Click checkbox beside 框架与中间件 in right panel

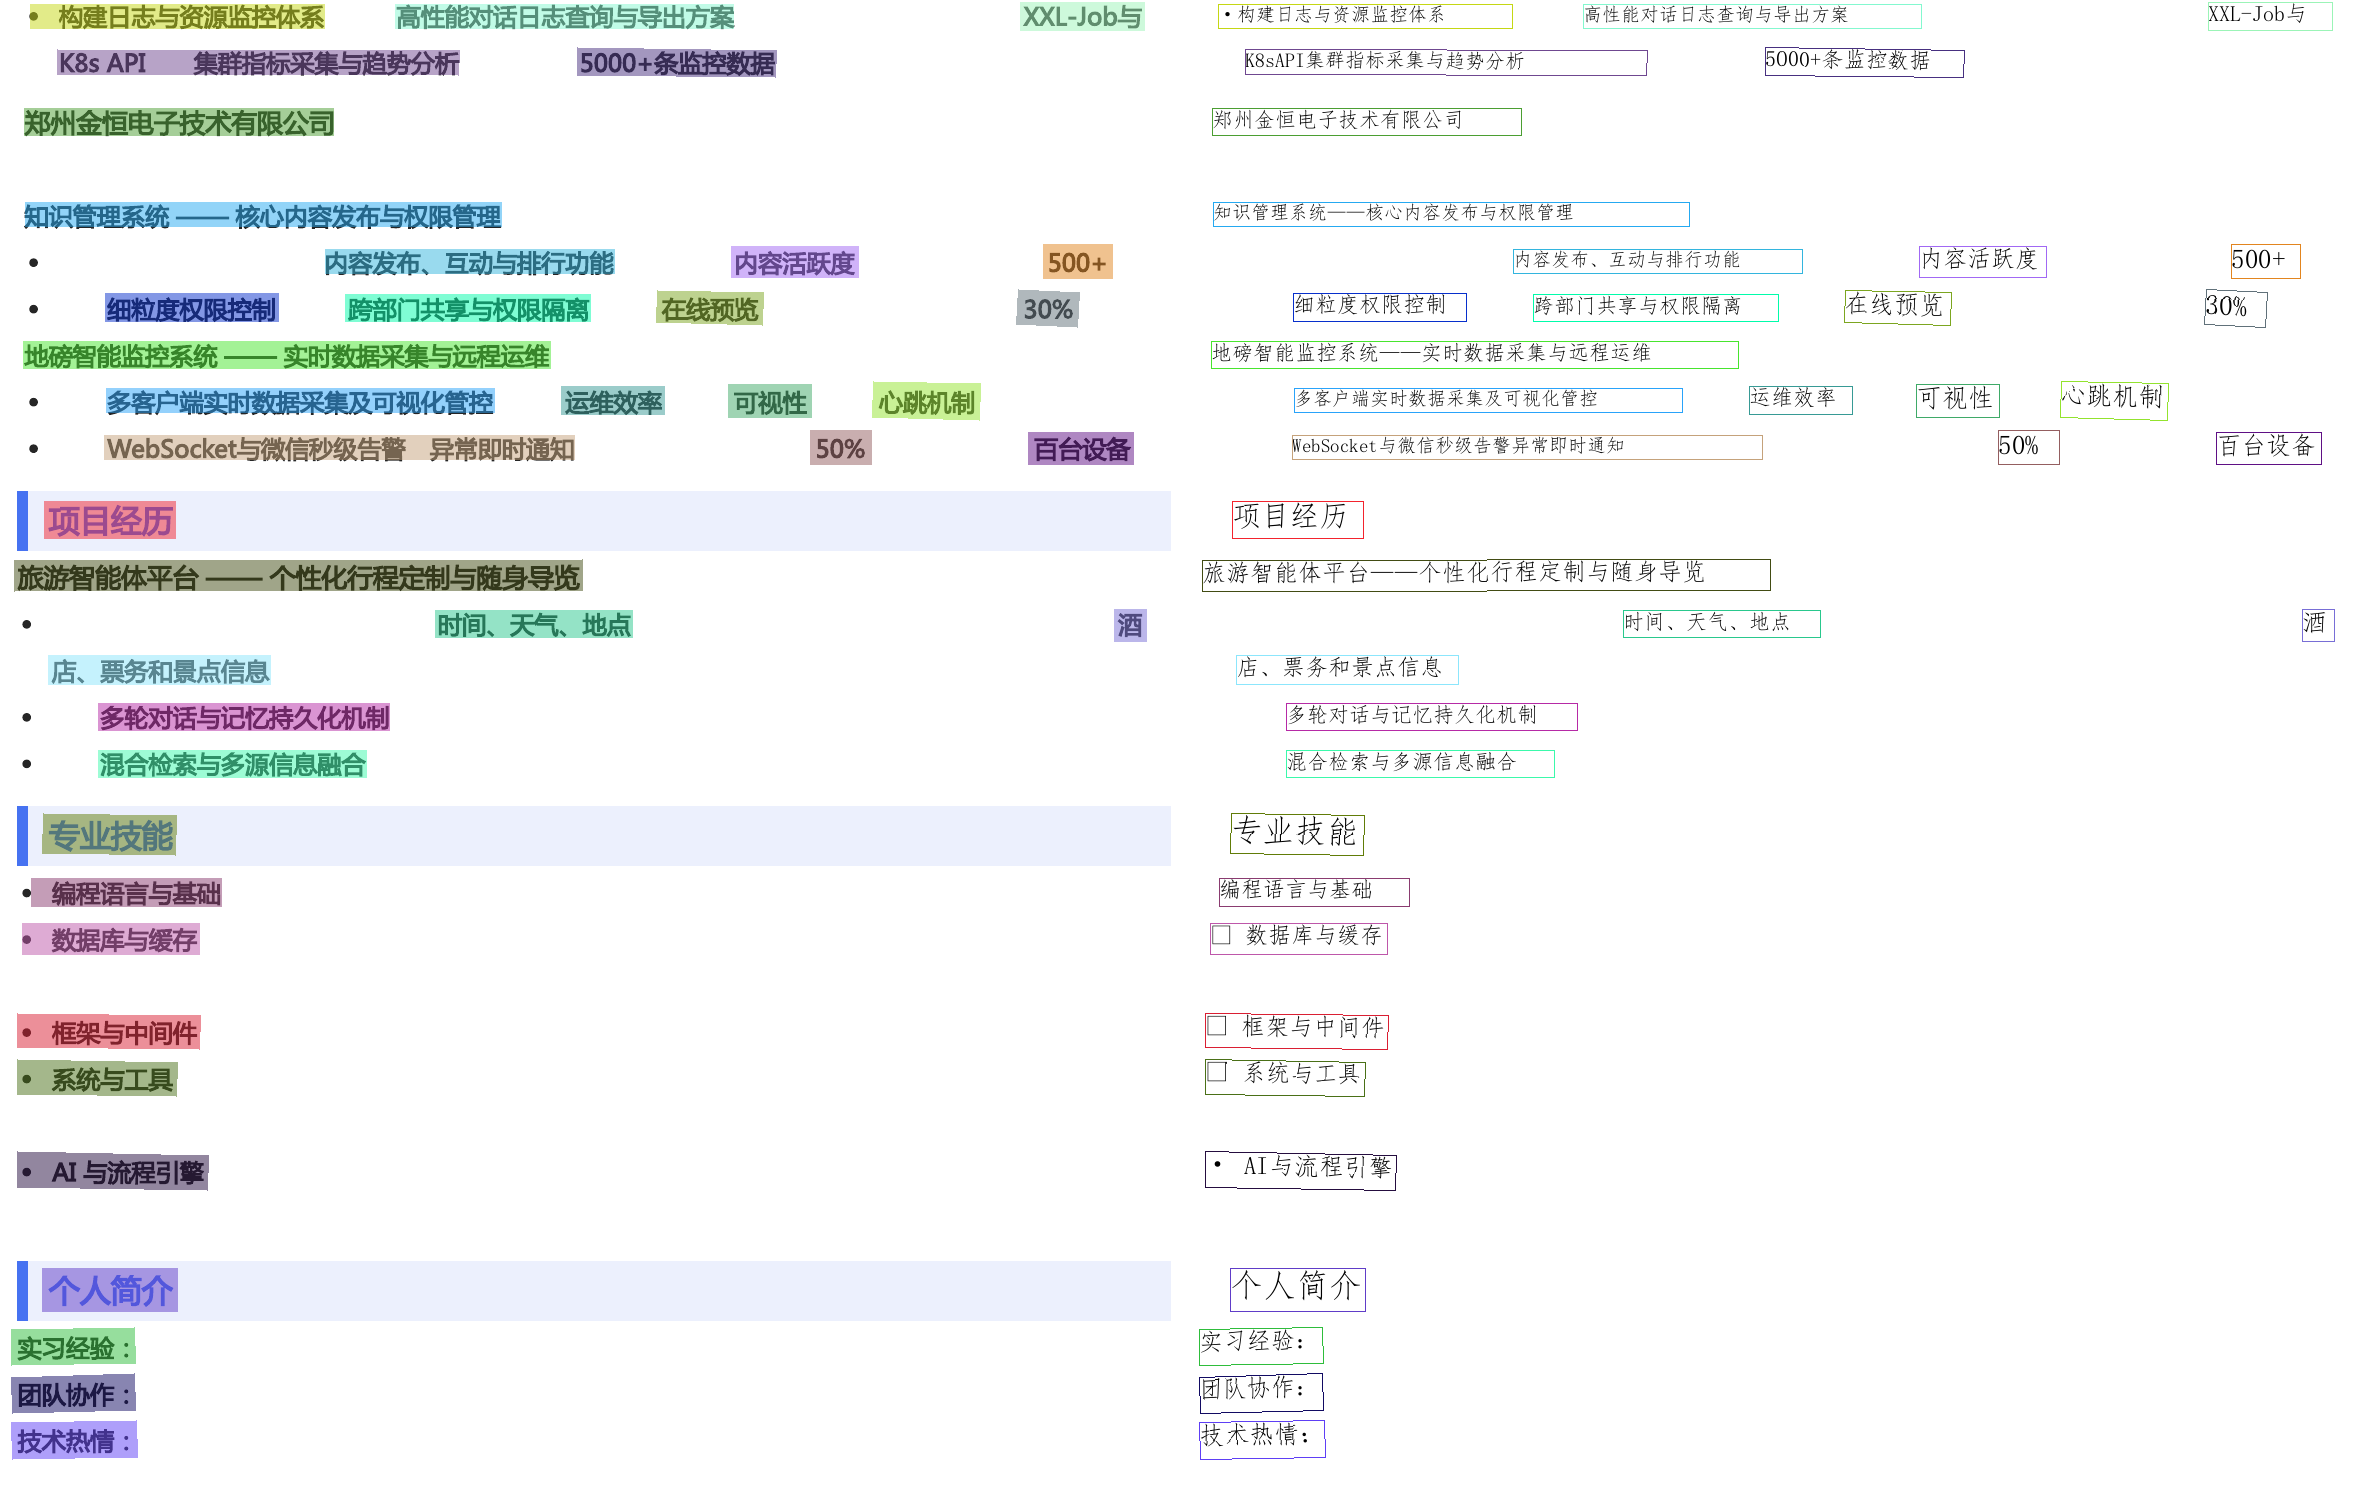pyautogui.click(x=1217, y=1026)
